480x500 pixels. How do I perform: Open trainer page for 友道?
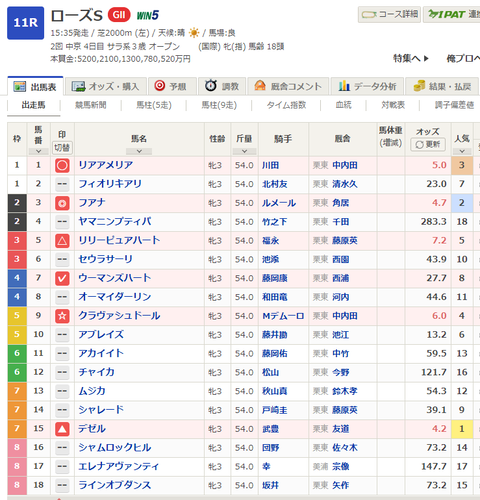coord(341,429)
